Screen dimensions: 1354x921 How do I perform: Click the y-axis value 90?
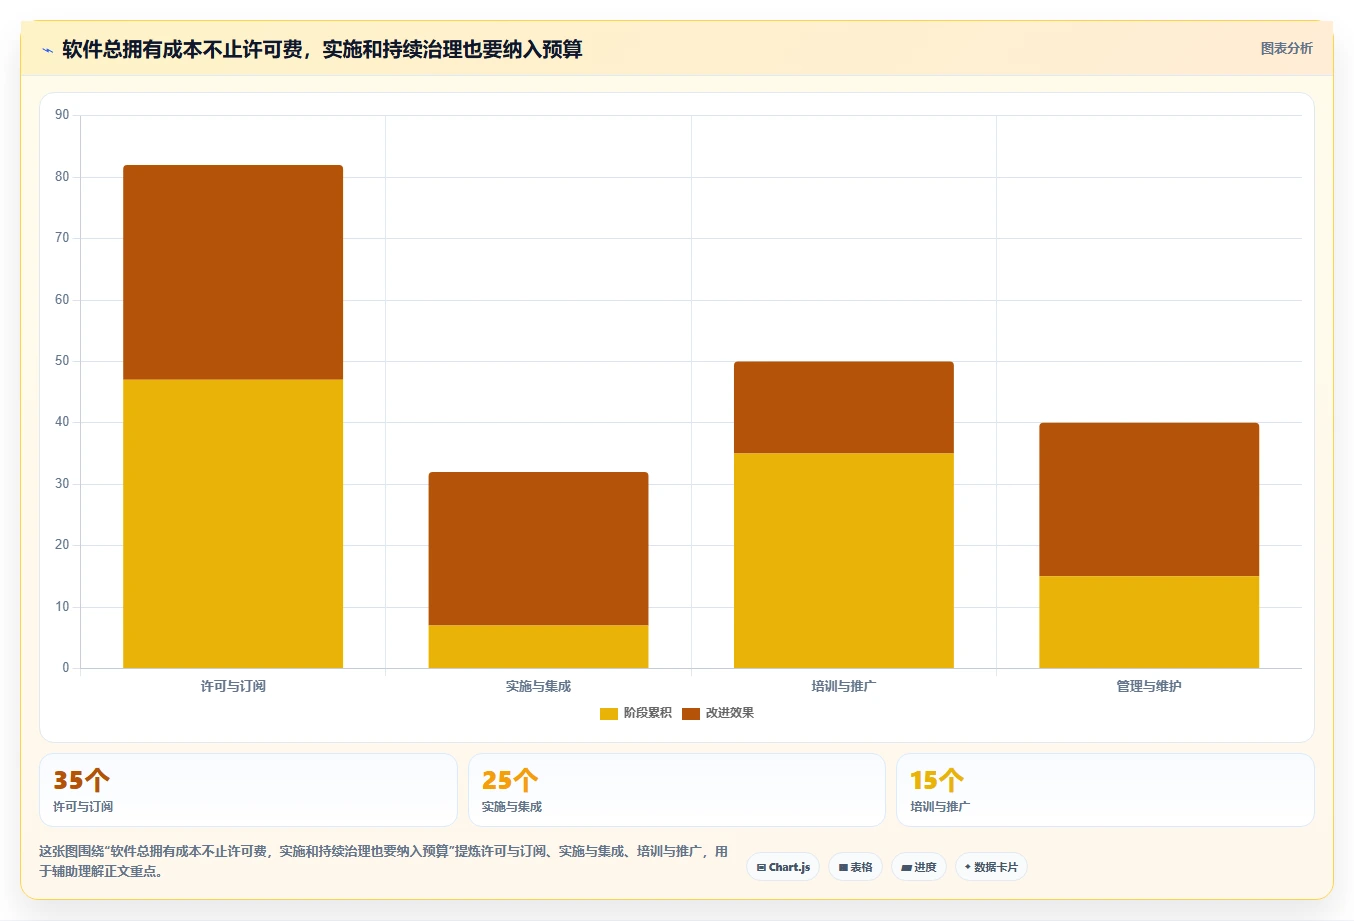pos(62,115)
